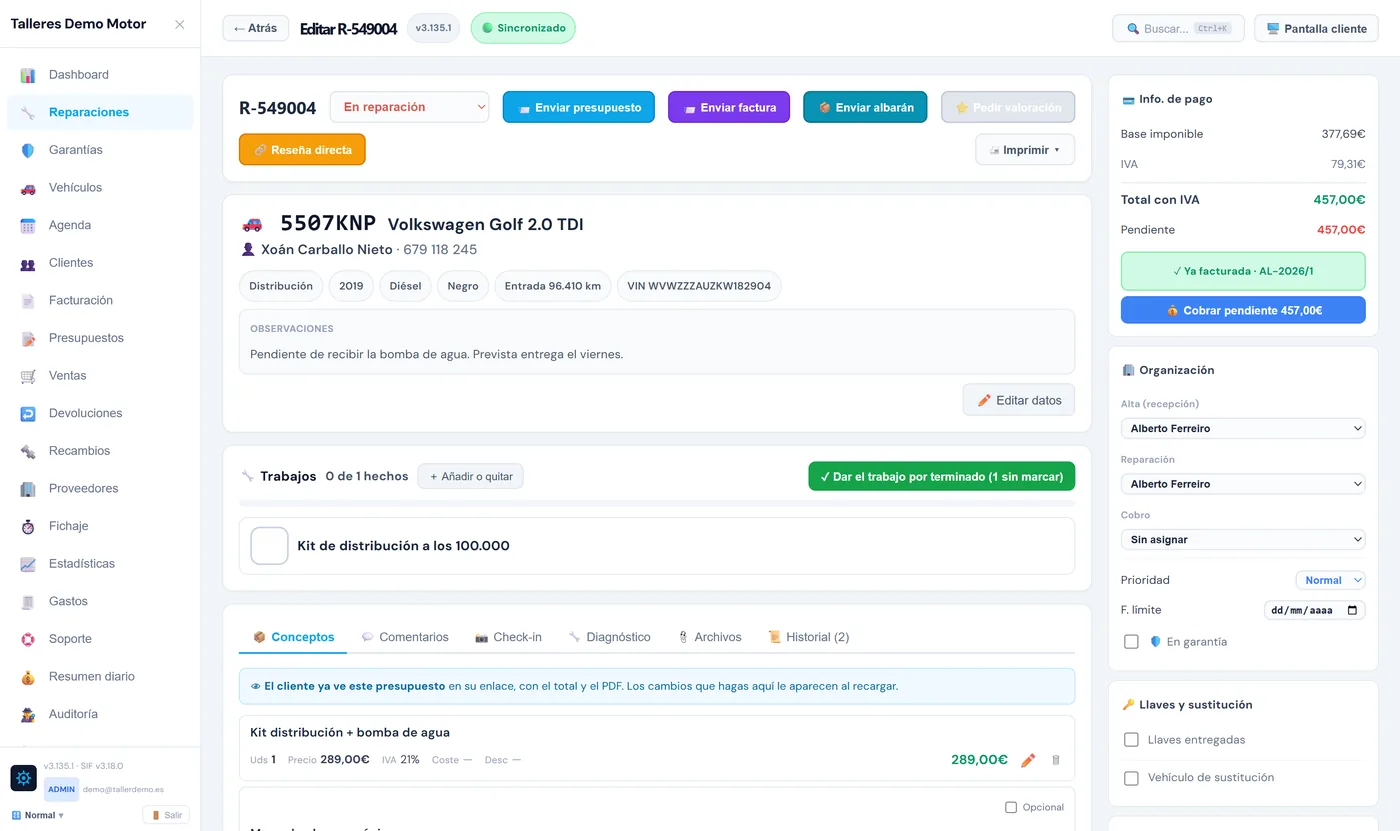The image size is (1400, 831).
Task: Tick the Llaves entregadas checkbox
Action: click(1131, 740)
